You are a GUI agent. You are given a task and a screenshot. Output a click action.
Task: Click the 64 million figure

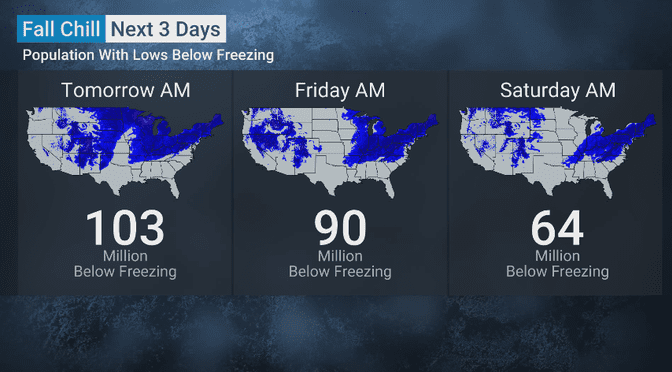pos(557,228)
